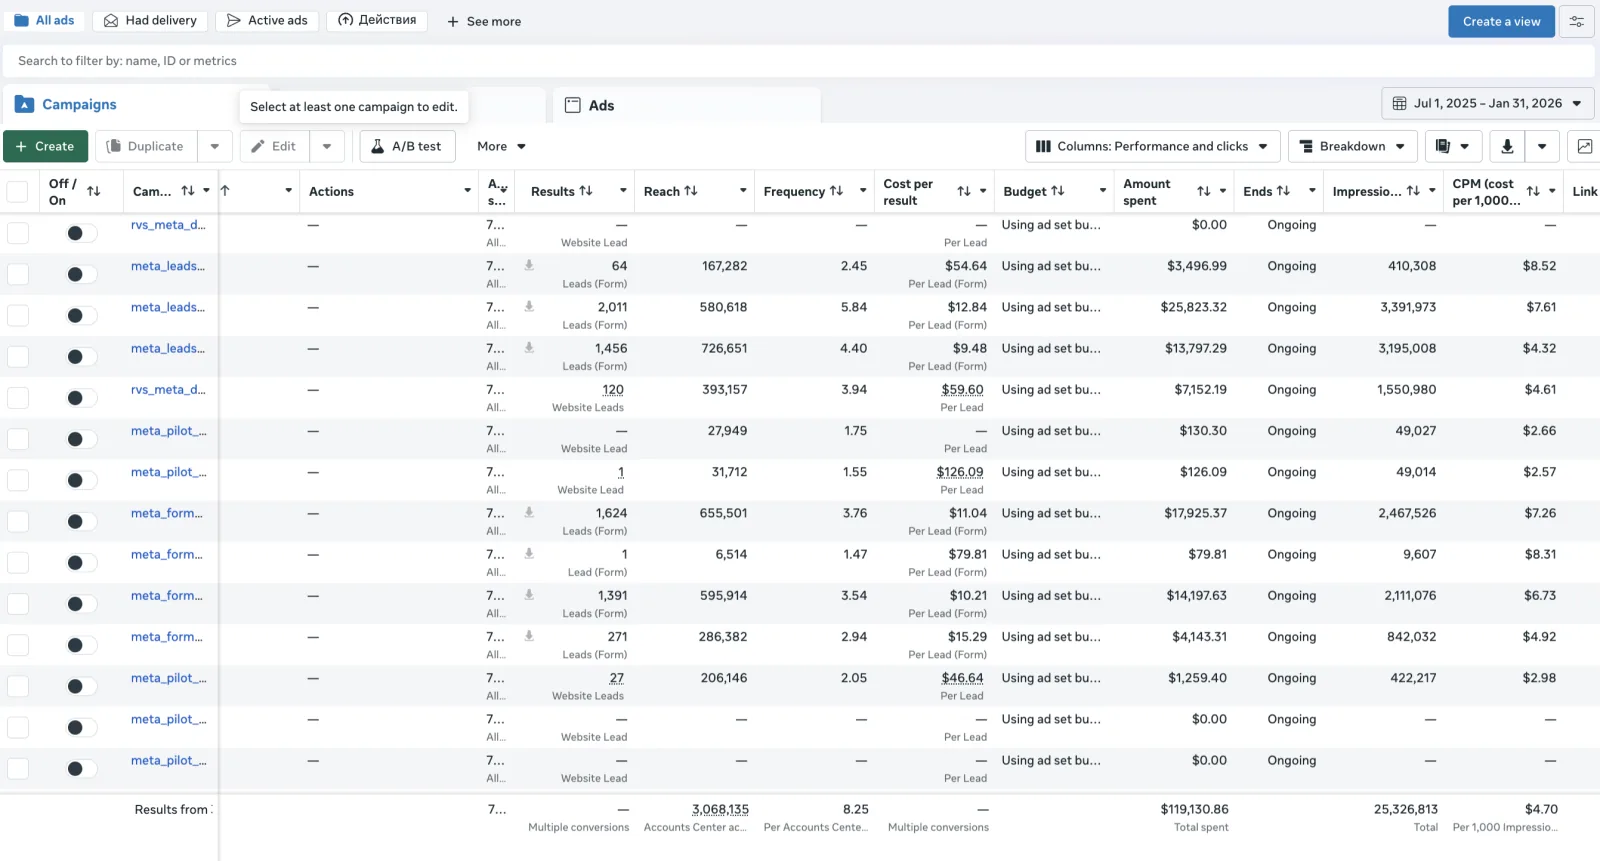The height and width of the screenshot is (861, 1600).
Task: Click the Create a view button
Action: coord(1501,22)
